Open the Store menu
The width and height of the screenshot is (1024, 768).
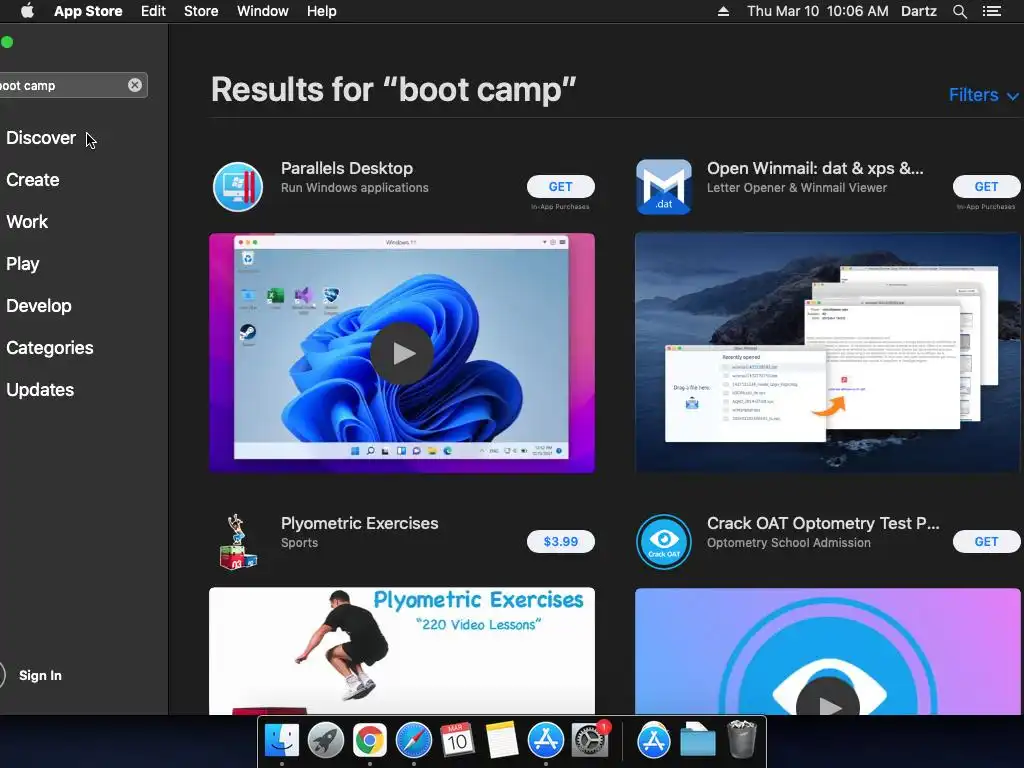(201, 11)
